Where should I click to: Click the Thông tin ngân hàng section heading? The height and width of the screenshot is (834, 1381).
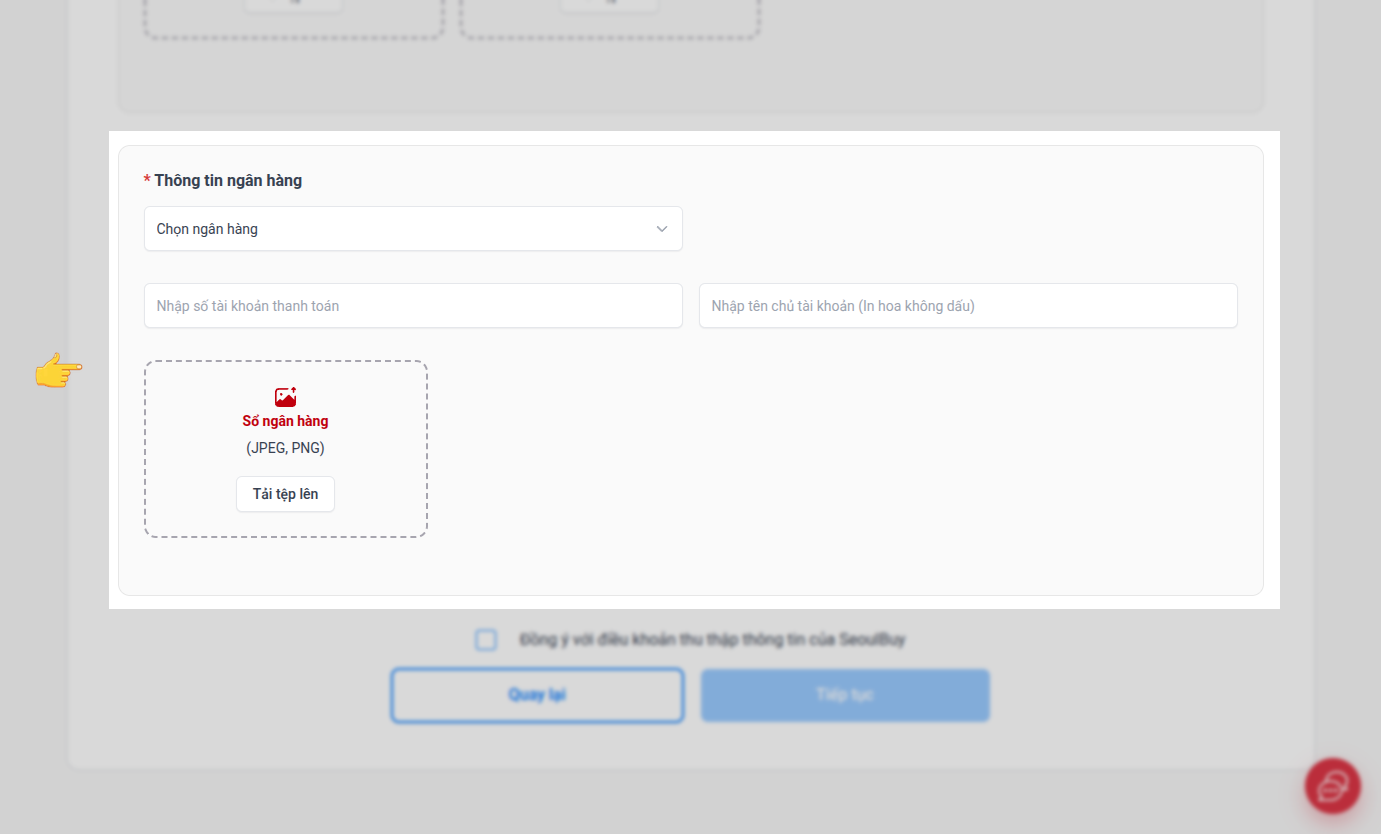(228, 180)
